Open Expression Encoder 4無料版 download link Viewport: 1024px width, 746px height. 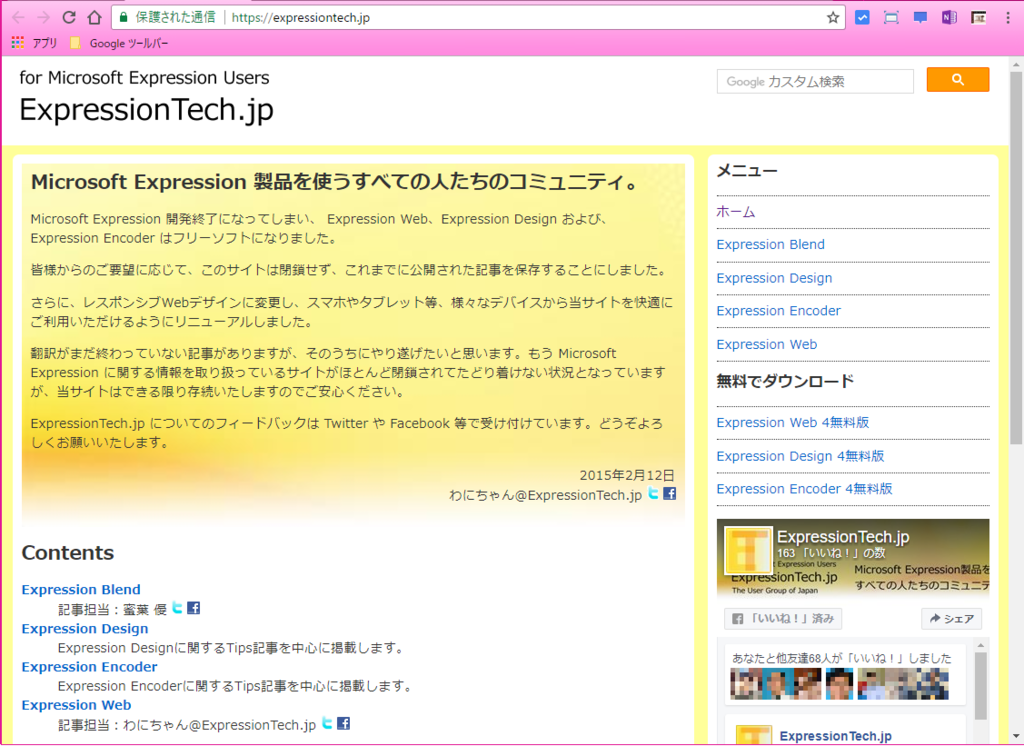(x=805, y=489)
